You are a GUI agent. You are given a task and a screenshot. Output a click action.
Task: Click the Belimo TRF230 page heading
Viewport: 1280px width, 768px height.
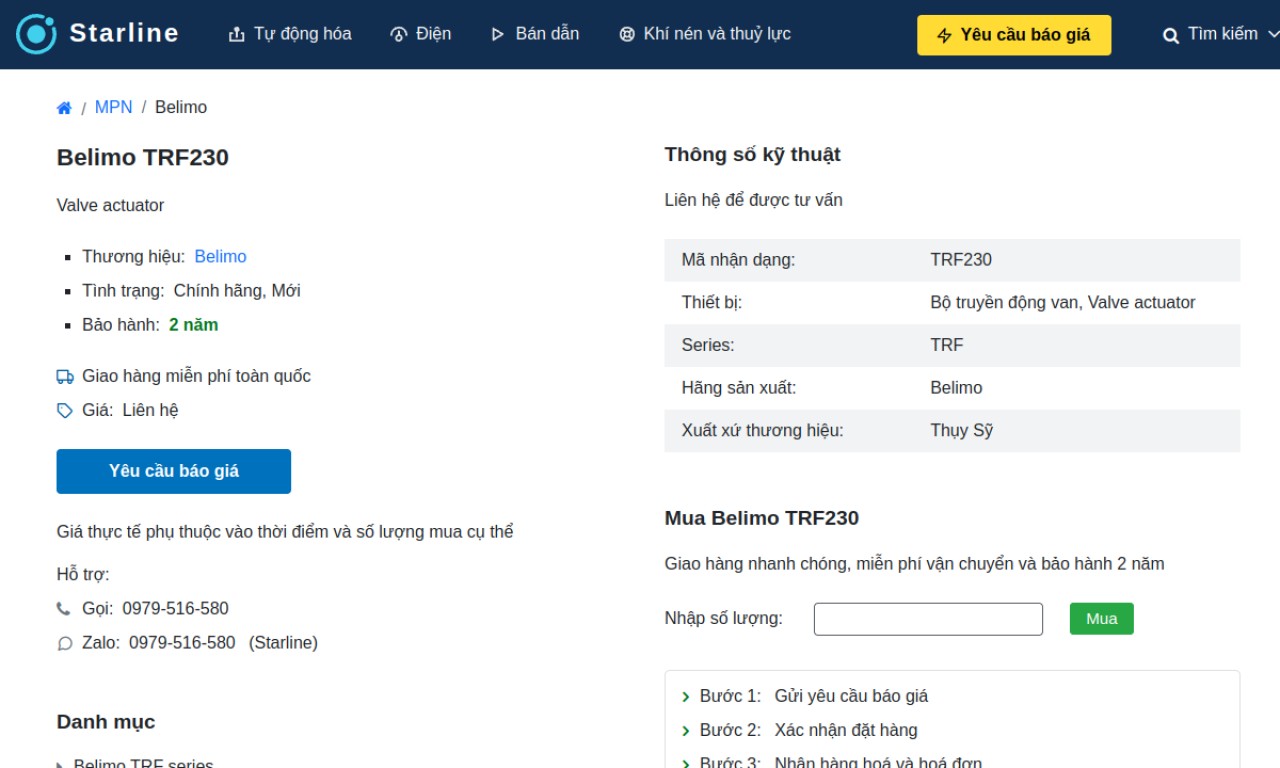[143, 157]
